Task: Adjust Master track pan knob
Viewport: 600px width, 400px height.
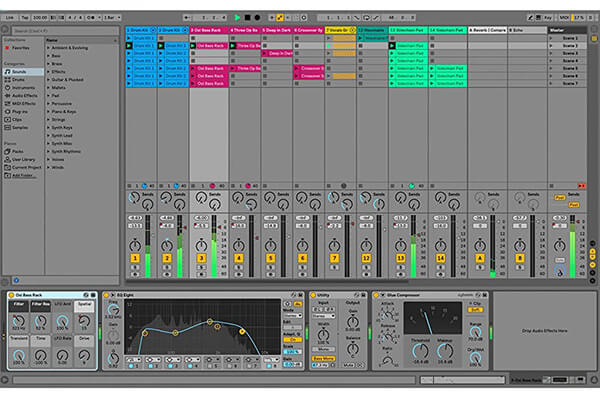Action: [x=559, y=245]
